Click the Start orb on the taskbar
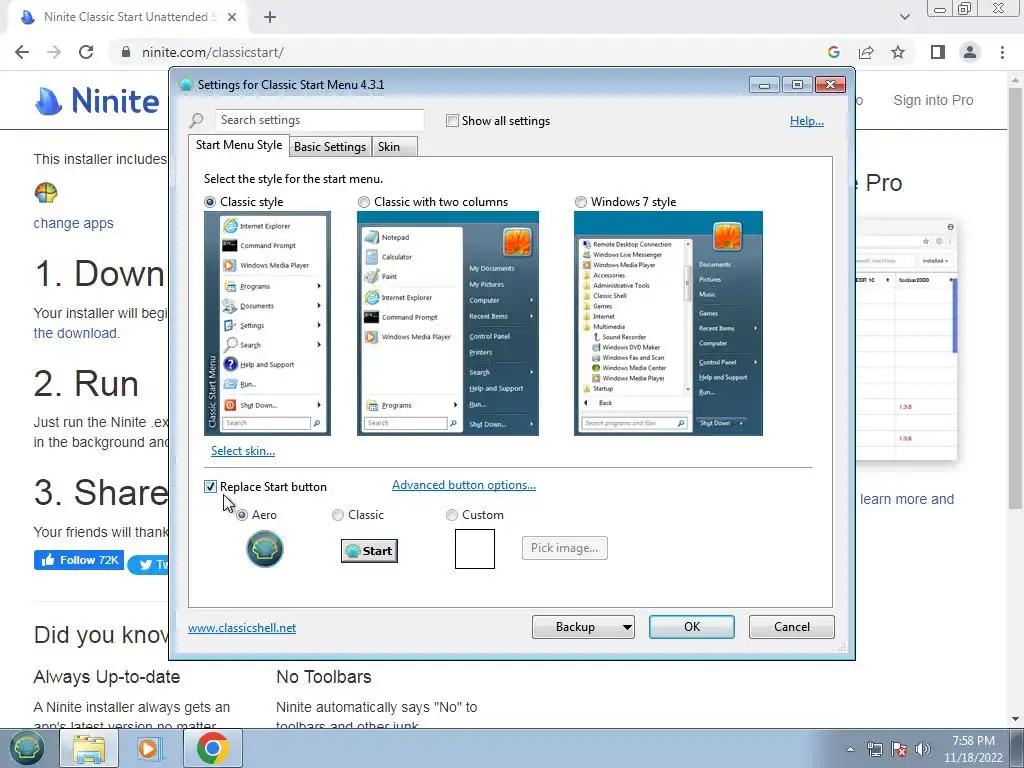 tap(26, 748)
